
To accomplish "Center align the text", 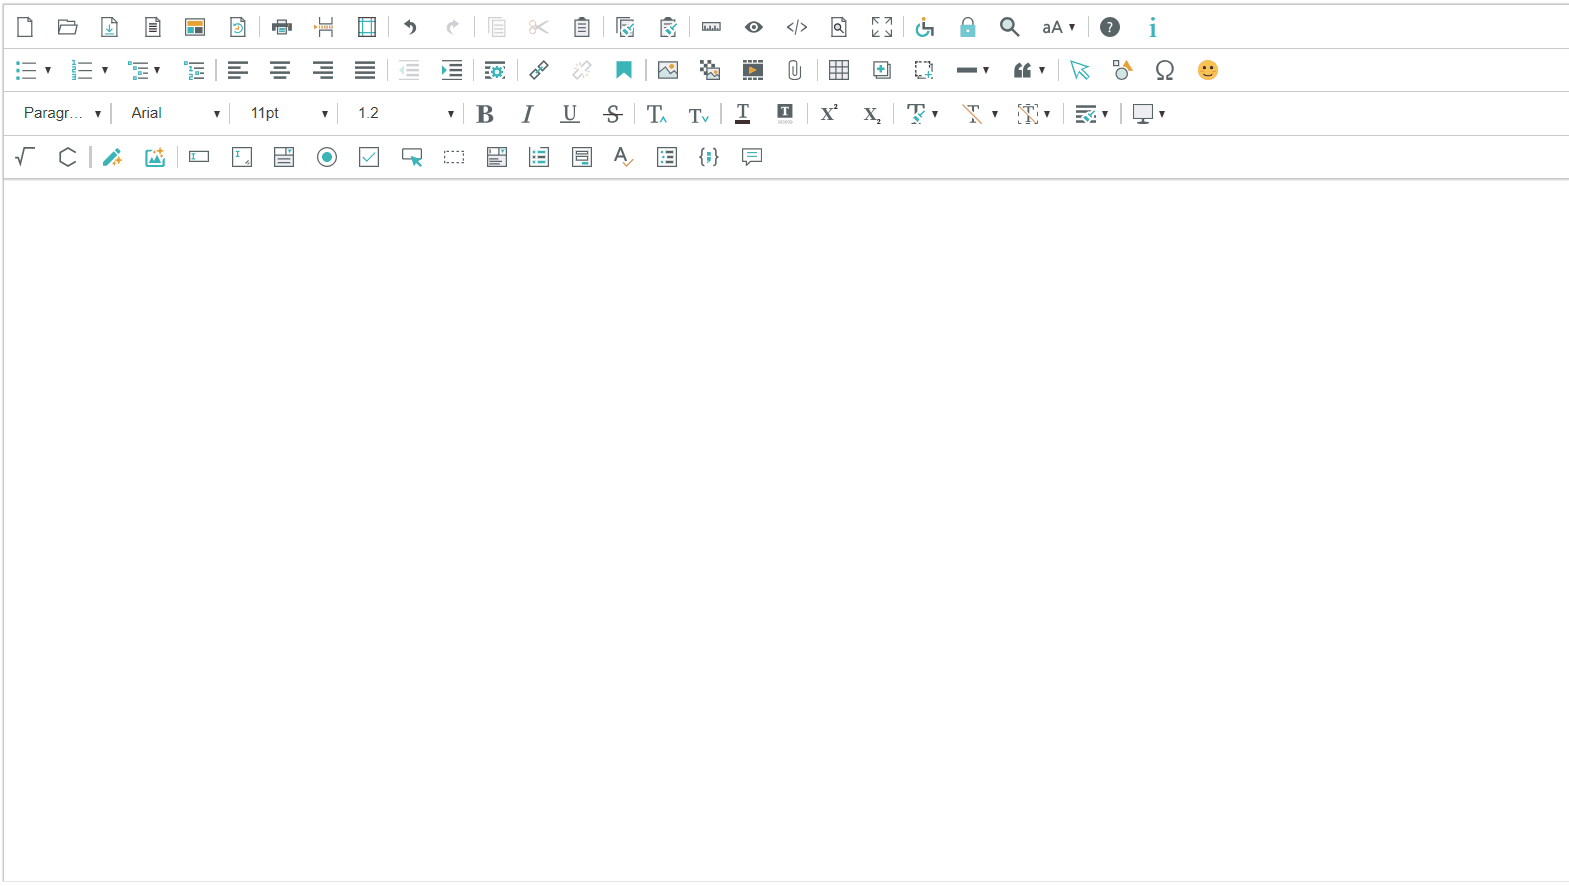I will (280, 70).
